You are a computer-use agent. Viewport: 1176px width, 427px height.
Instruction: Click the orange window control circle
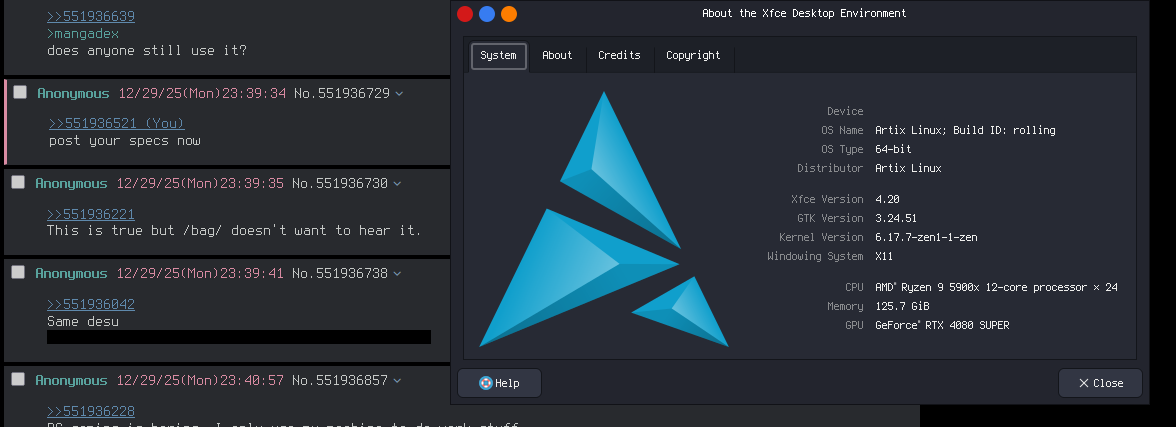tap(508, 14)
